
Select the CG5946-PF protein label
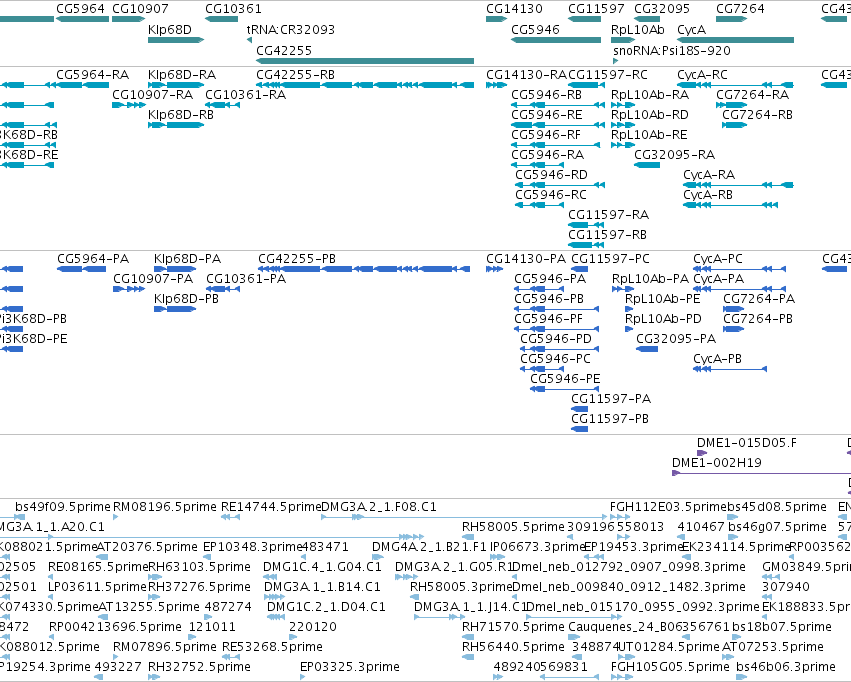tap(549, 320)
